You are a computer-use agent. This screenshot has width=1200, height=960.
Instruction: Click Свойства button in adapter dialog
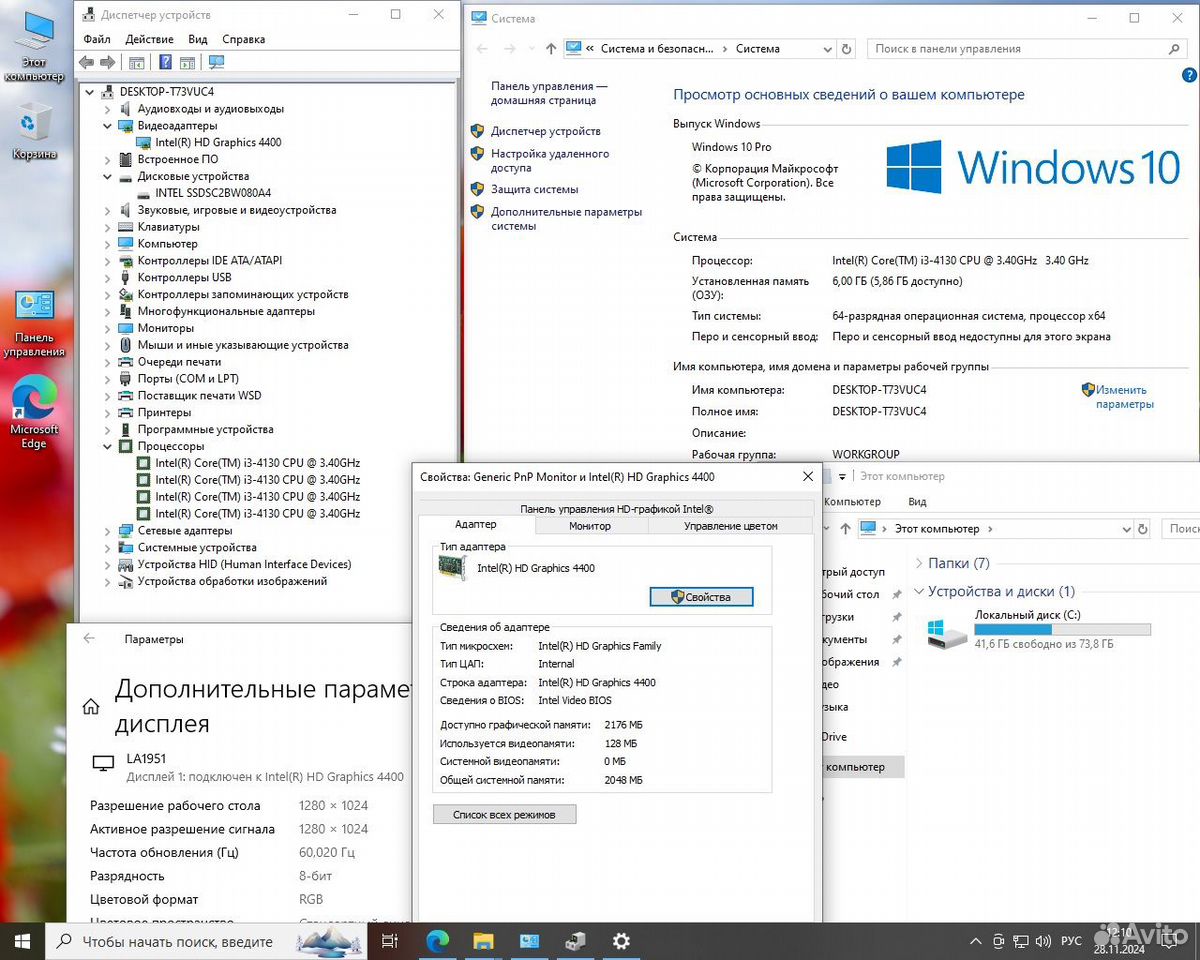(x=701, y=597)
